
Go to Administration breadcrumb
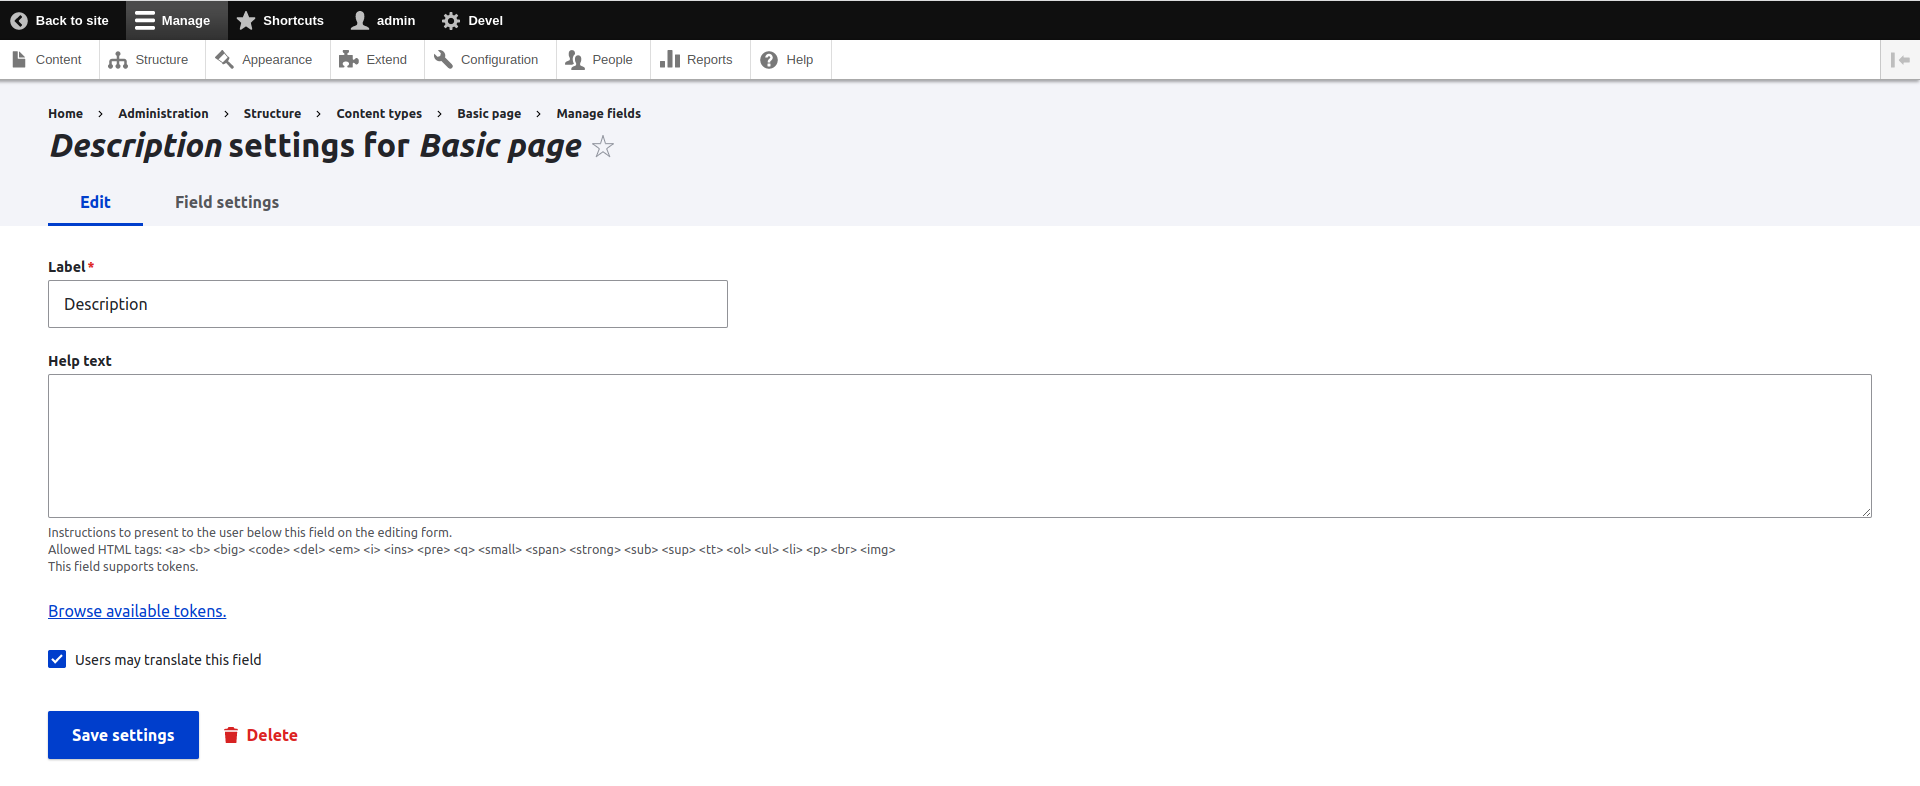(x=163, y=114)
